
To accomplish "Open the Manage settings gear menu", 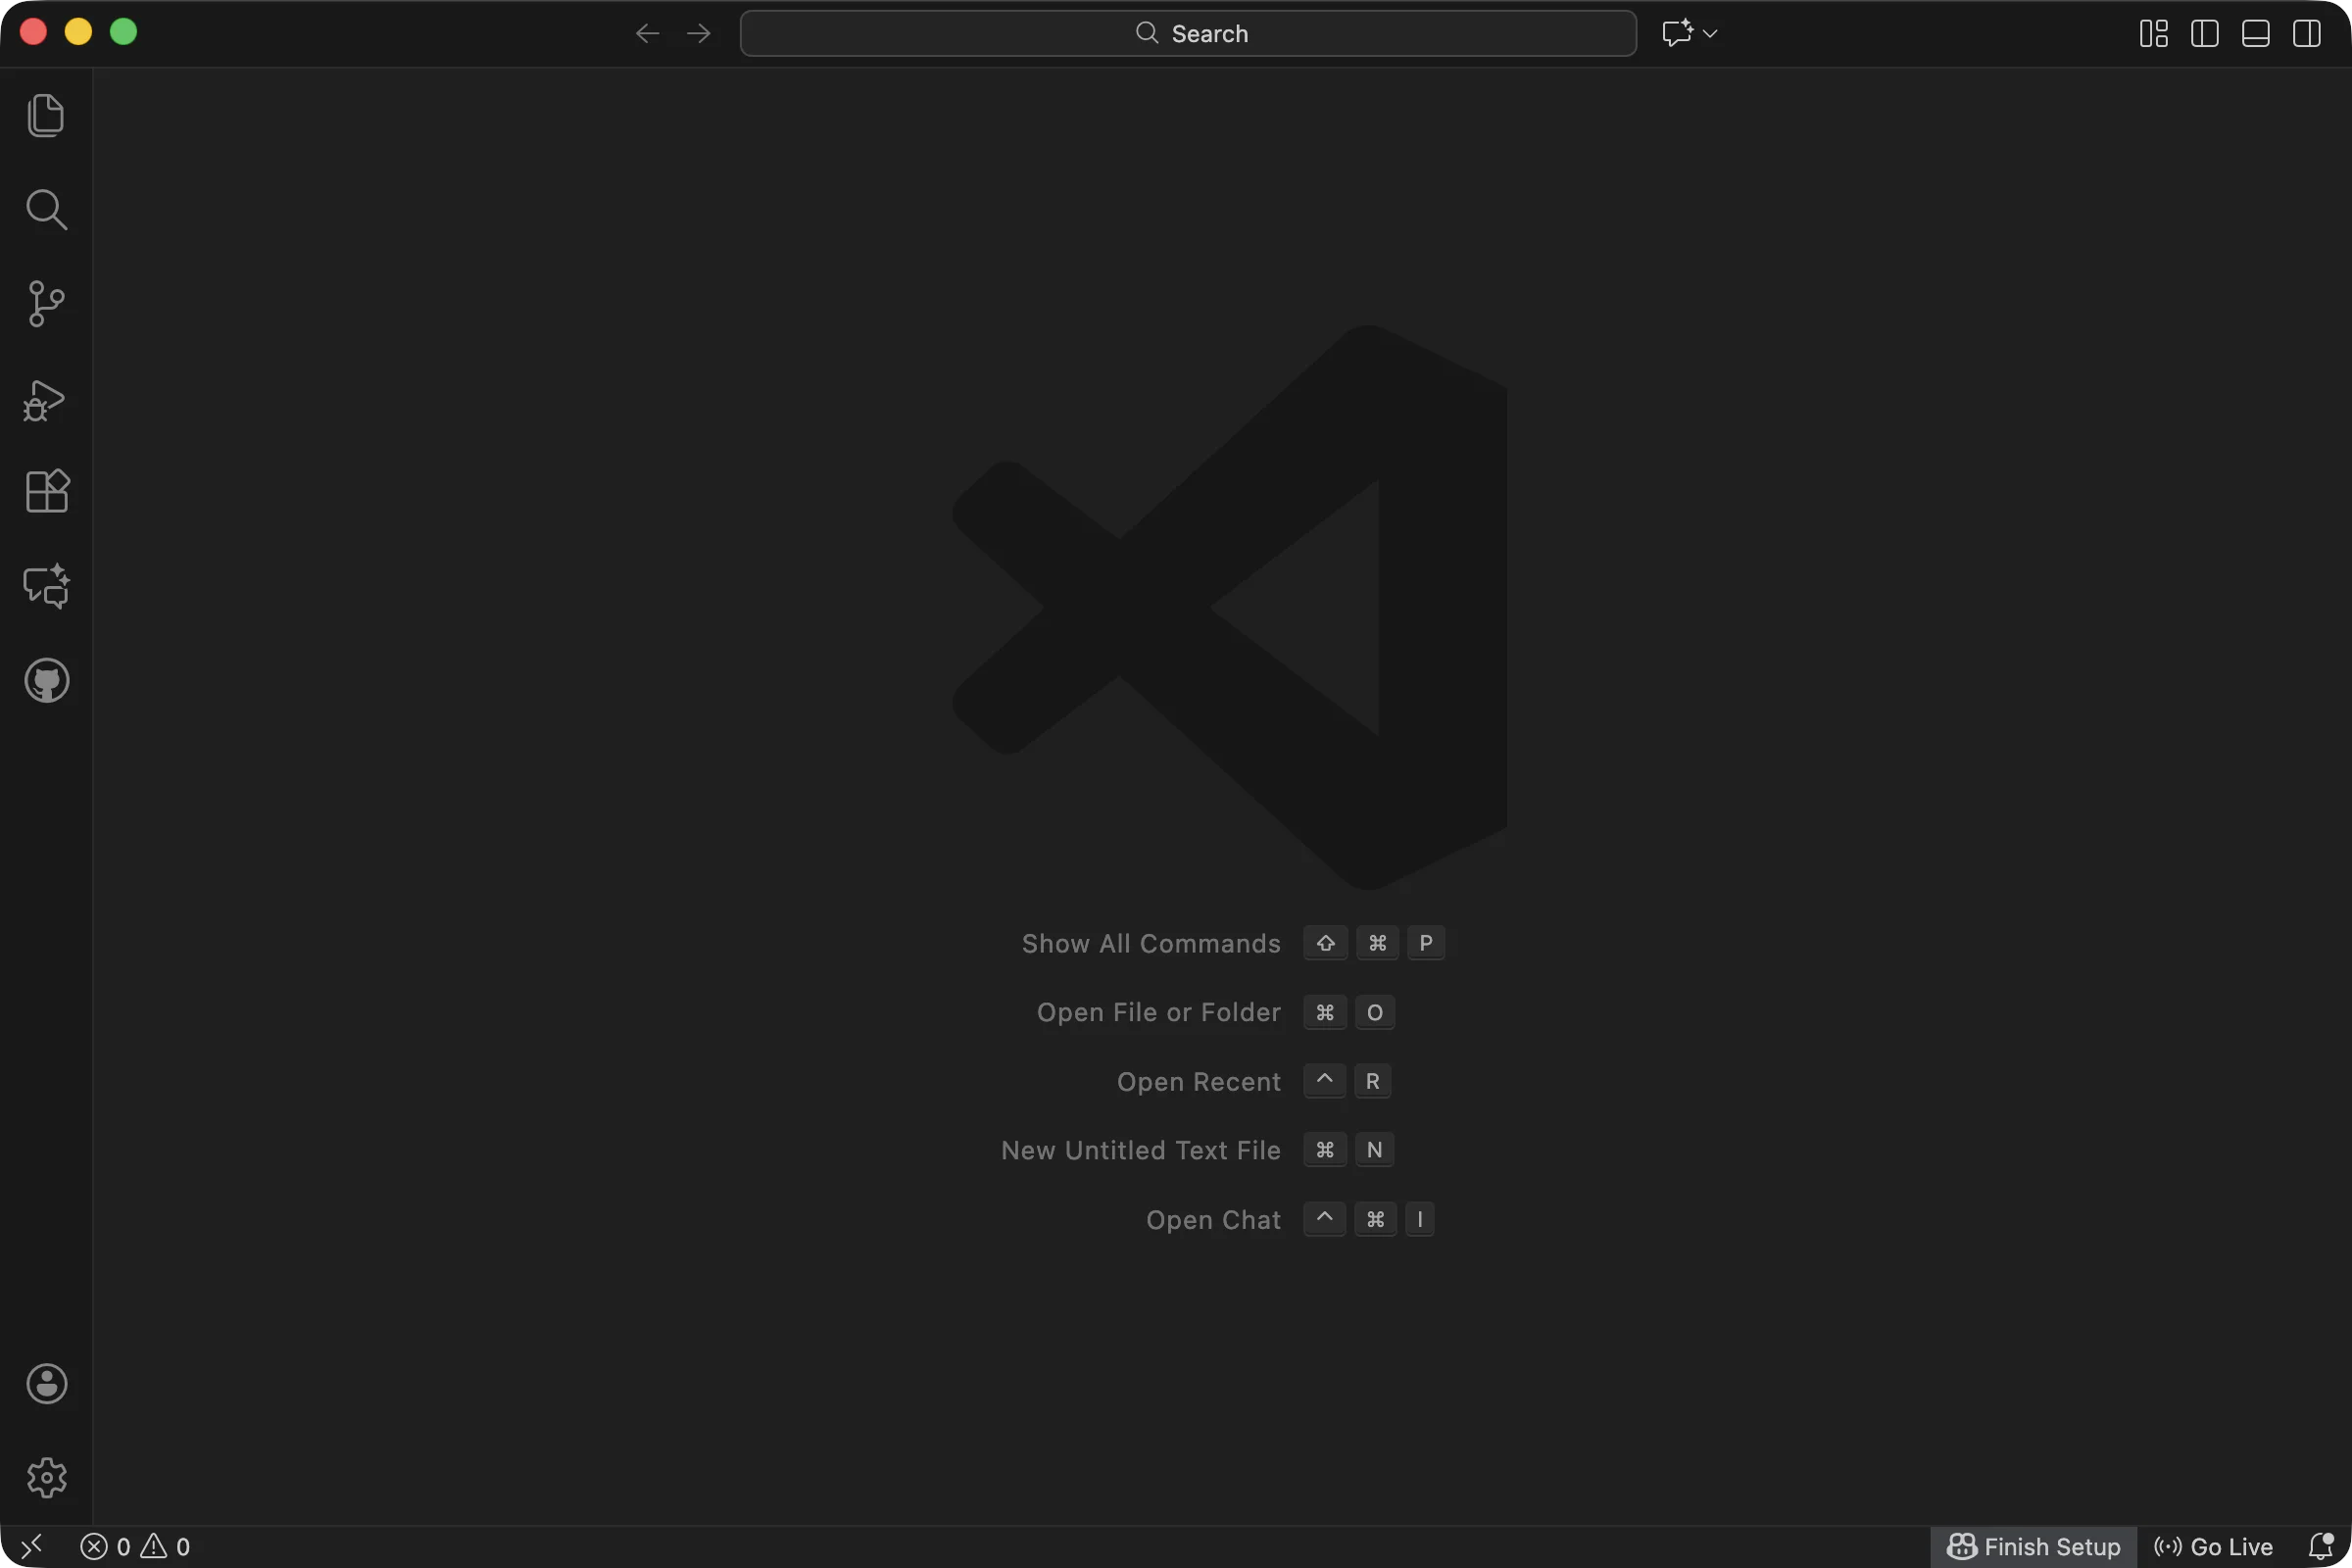I will click(x=46, y=1477).
